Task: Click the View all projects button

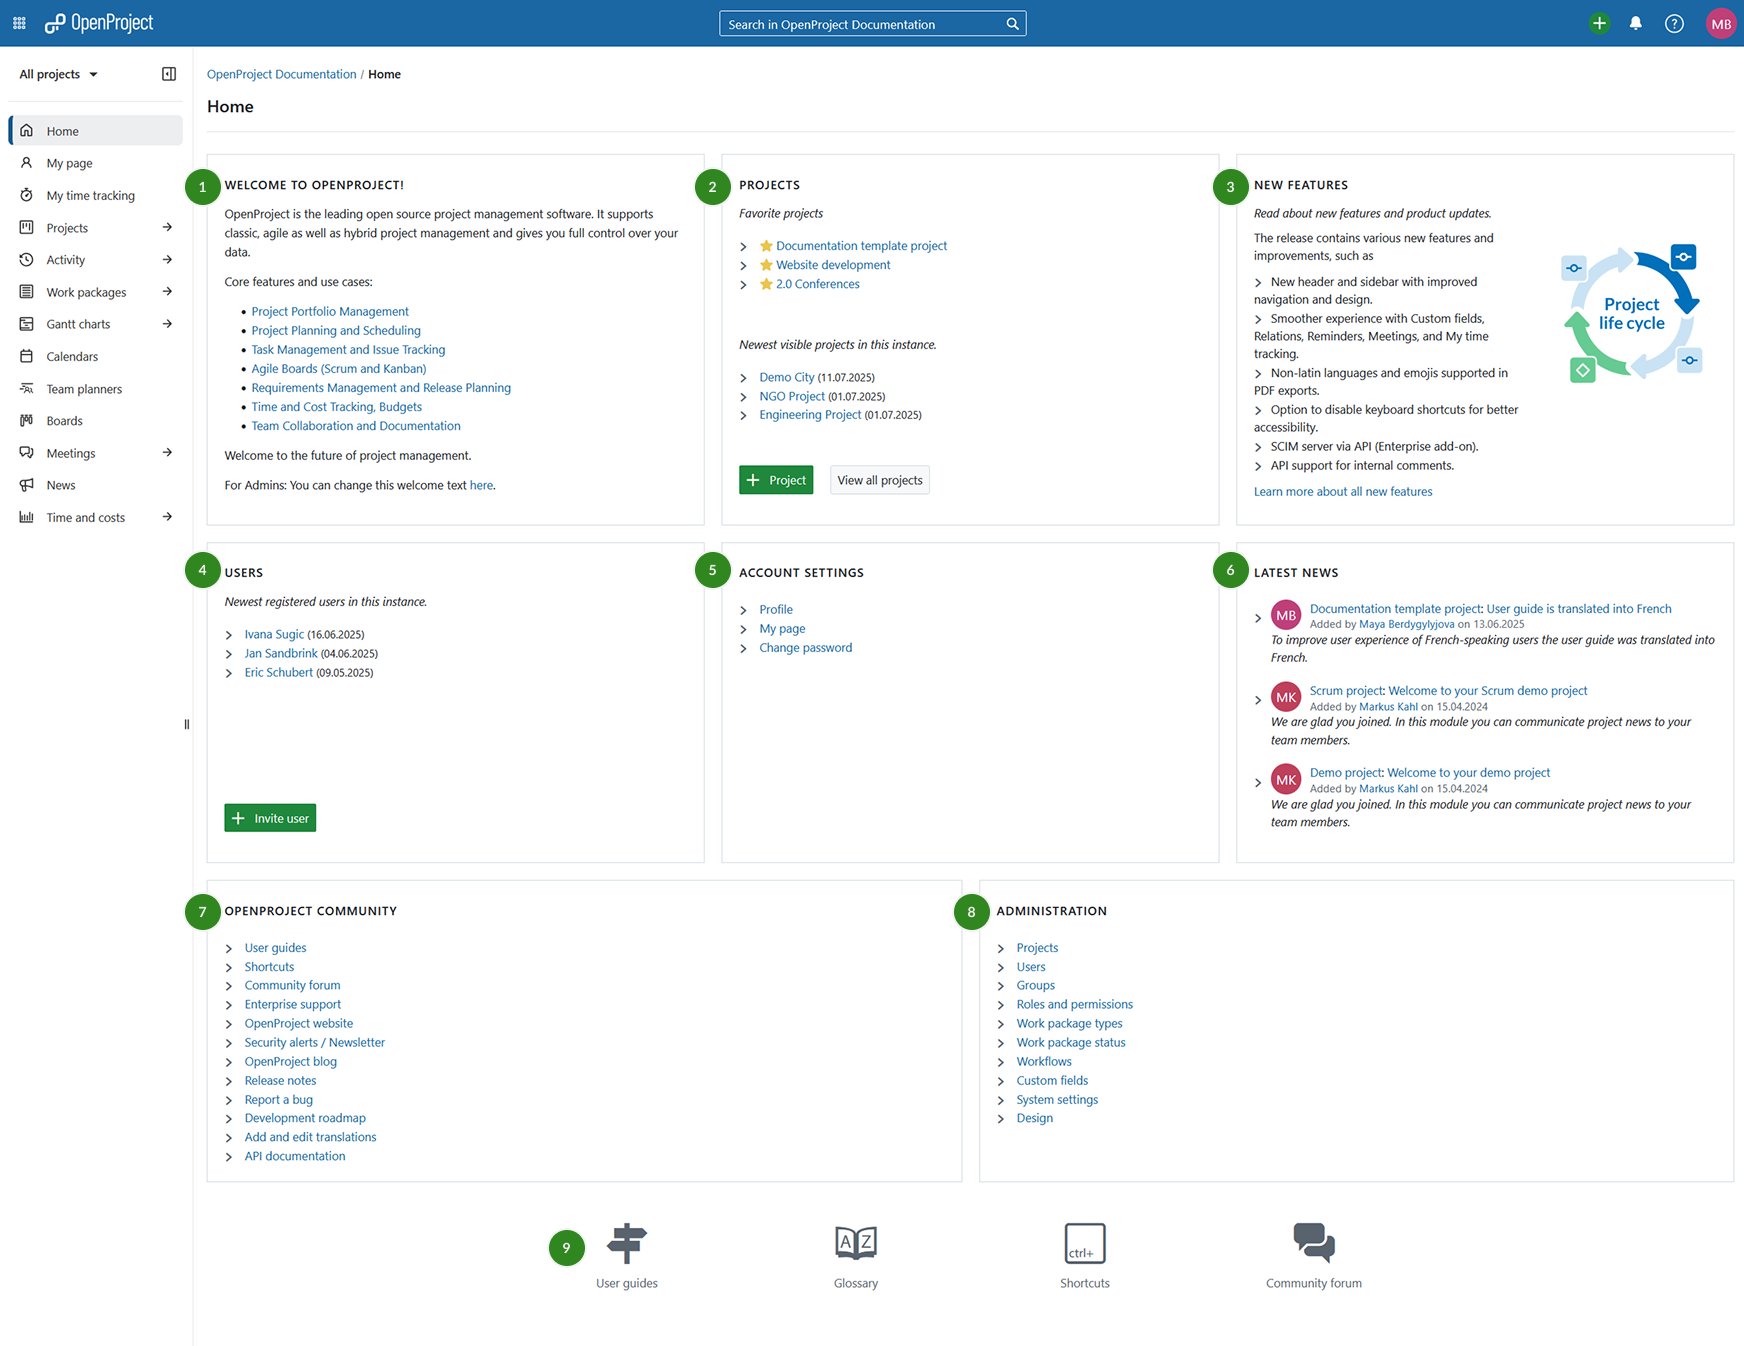Action: [880, 480]
